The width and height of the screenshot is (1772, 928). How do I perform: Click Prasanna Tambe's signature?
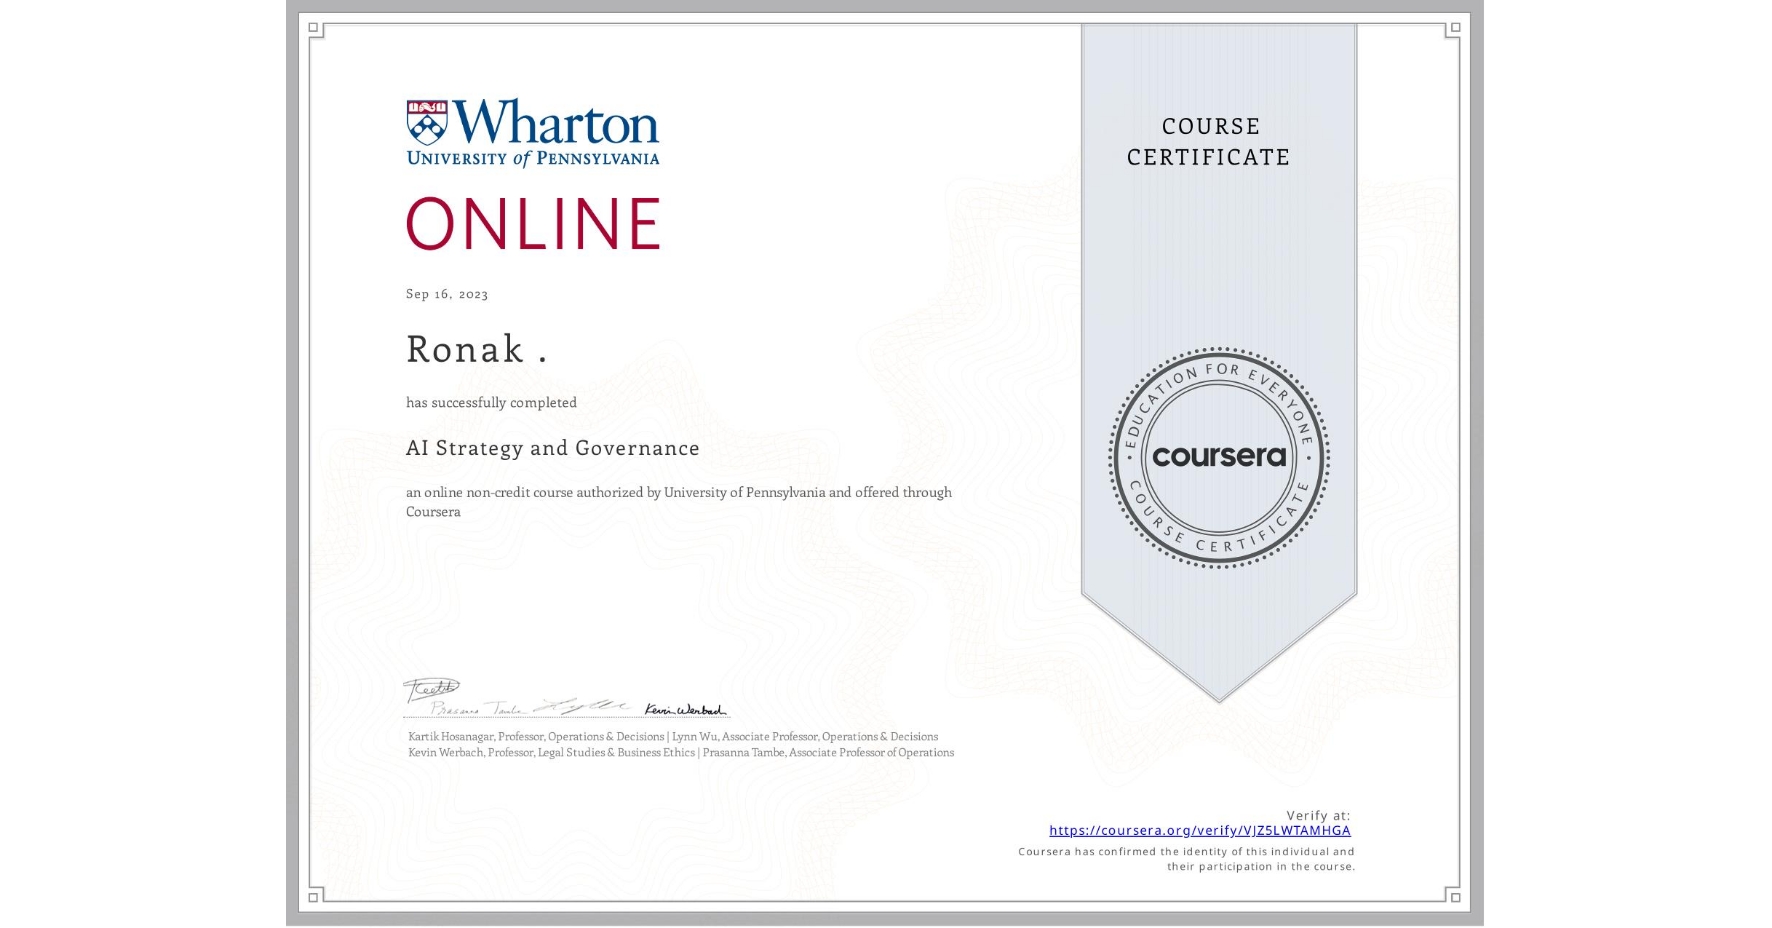pyautogui.click(x=478, y=707)
